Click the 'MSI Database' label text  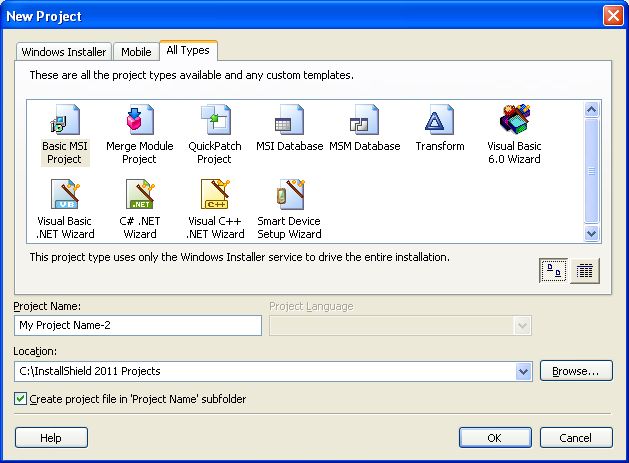(290, 146)
